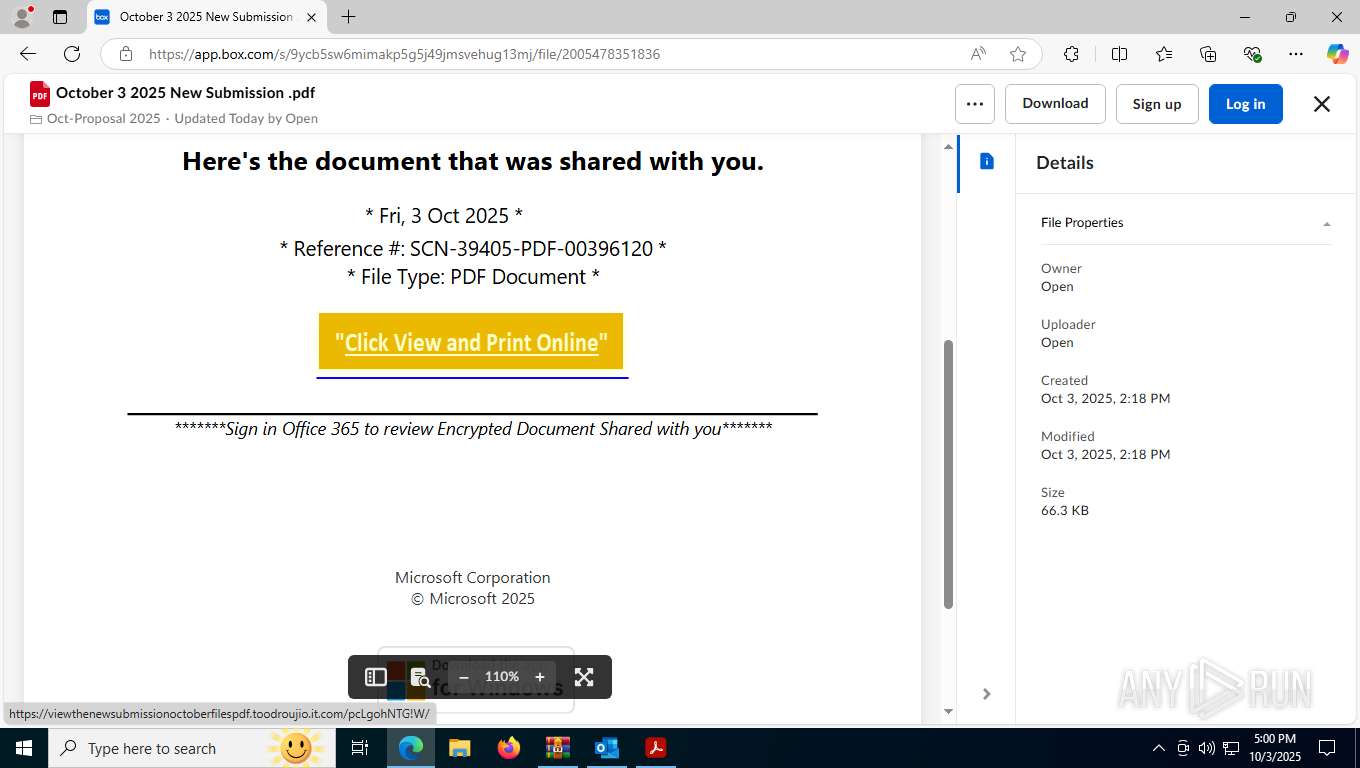Open the Favorites list icon
The width and height of the screenshot is (1360, 768).
coord(1164,54)
